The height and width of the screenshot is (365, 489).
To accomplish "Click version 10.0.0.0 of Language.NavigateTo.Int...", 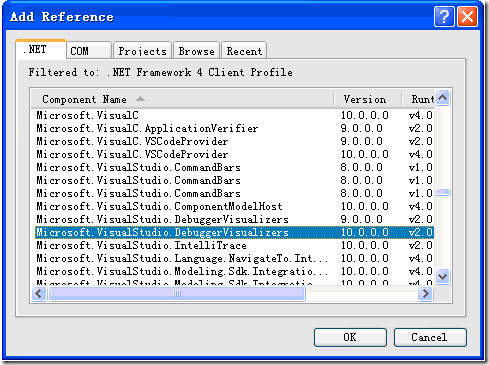I will [x=364, y=258].
